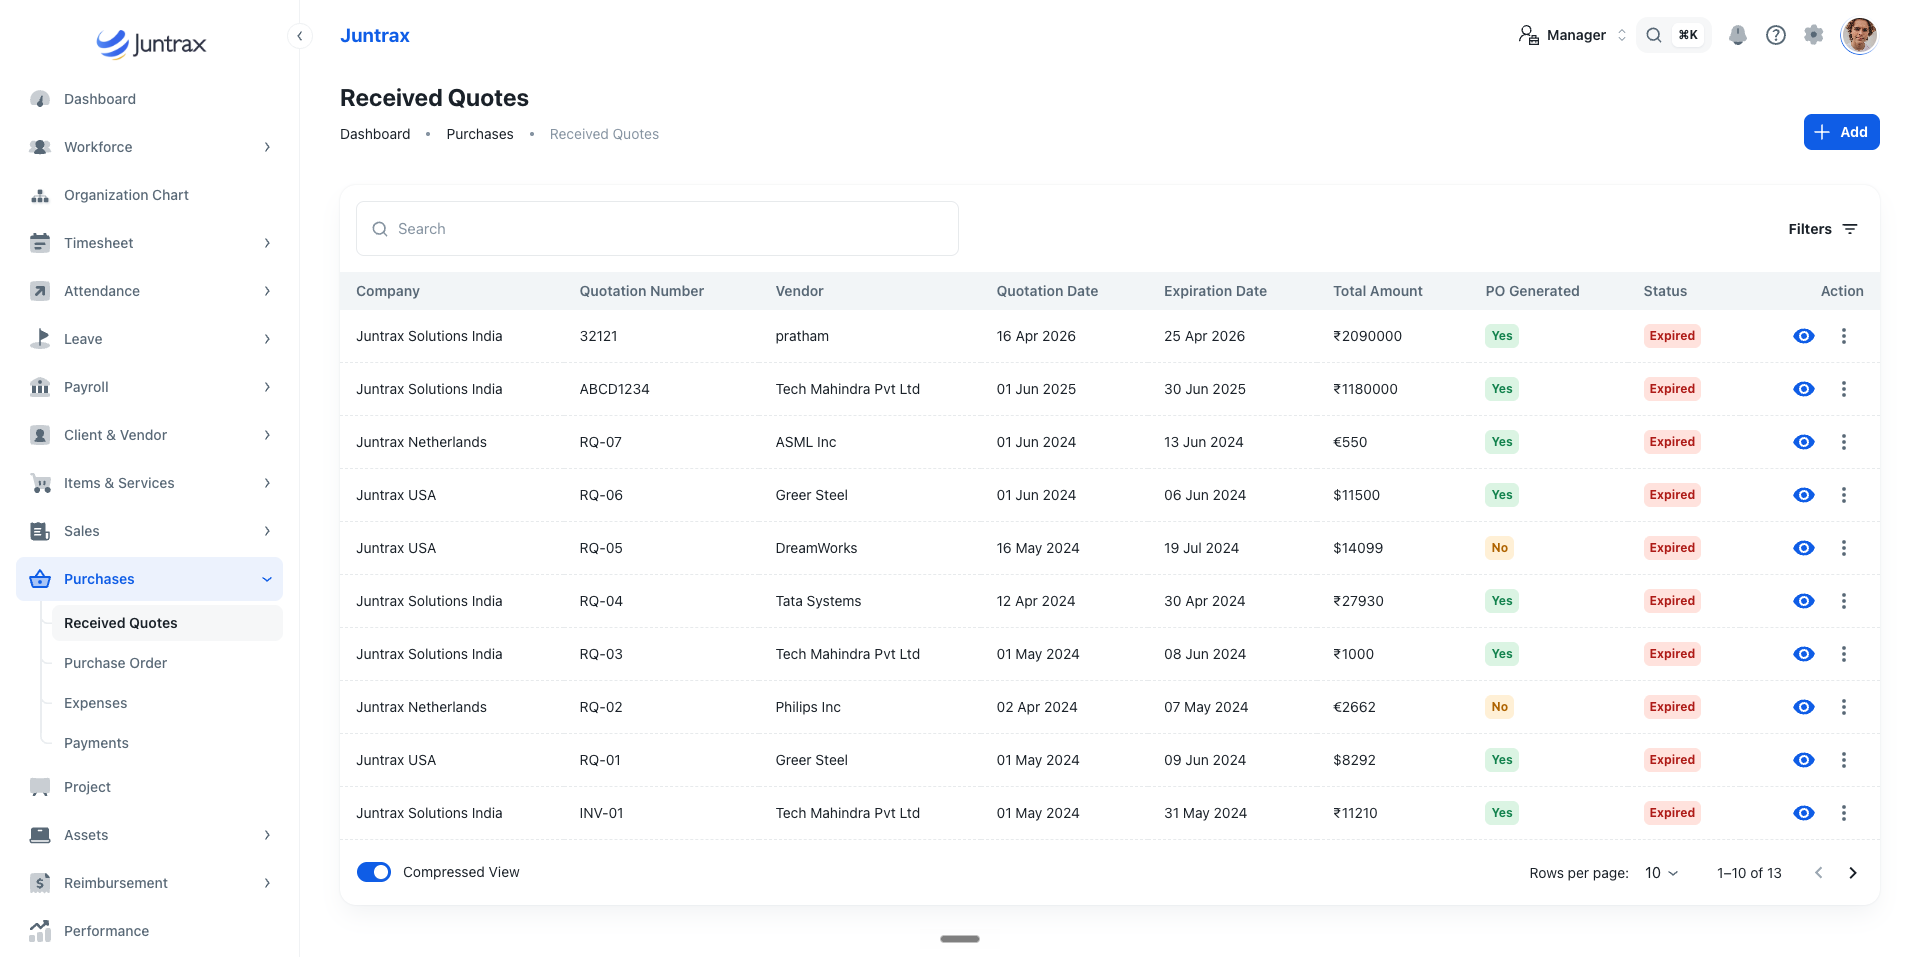
Task: View quote RQ-02 with eye icon
Action: tap(1804, 707)
